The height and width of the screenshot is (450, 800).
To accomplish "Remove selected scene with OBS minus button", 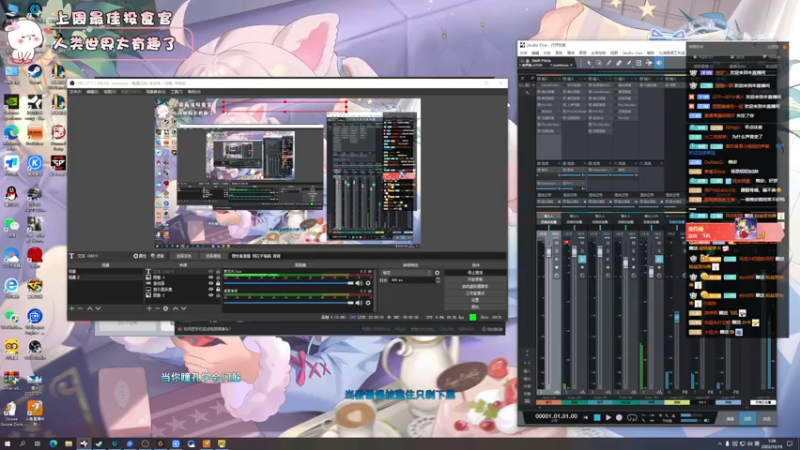I will pyautogui.click(x=80, y=308).
